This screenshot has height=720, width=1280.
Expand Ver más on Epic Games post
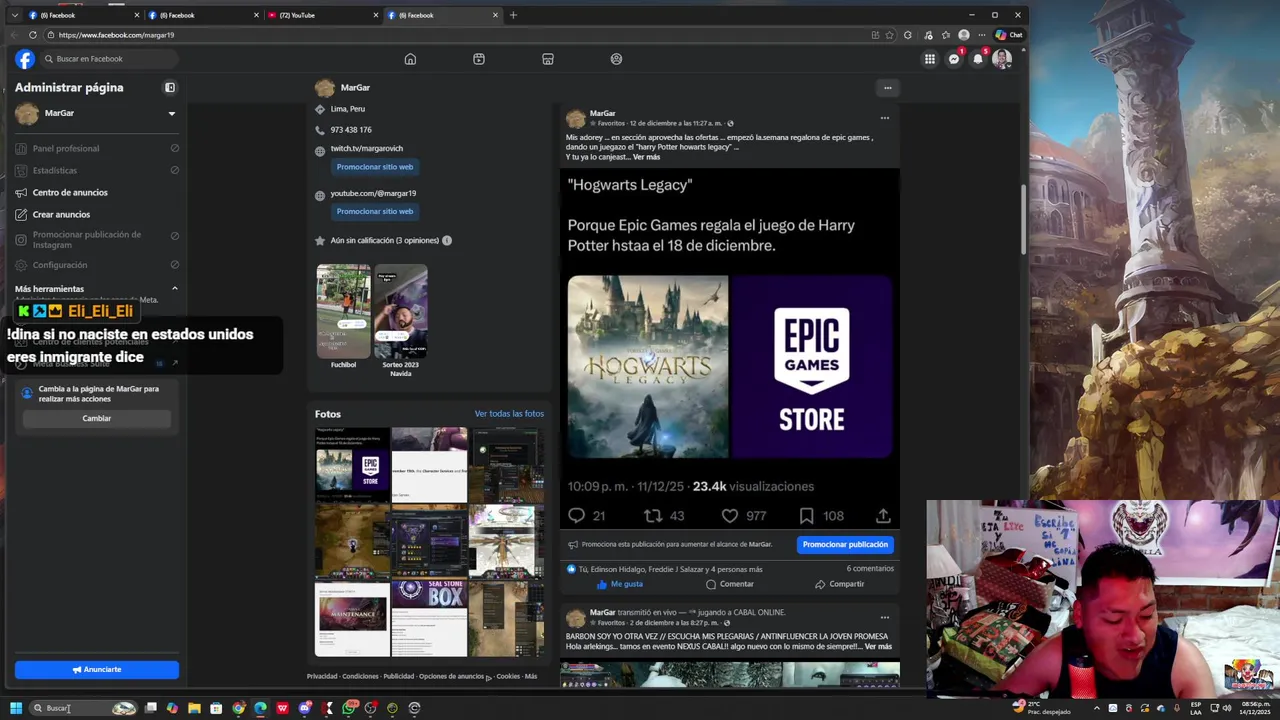point(646,157)
